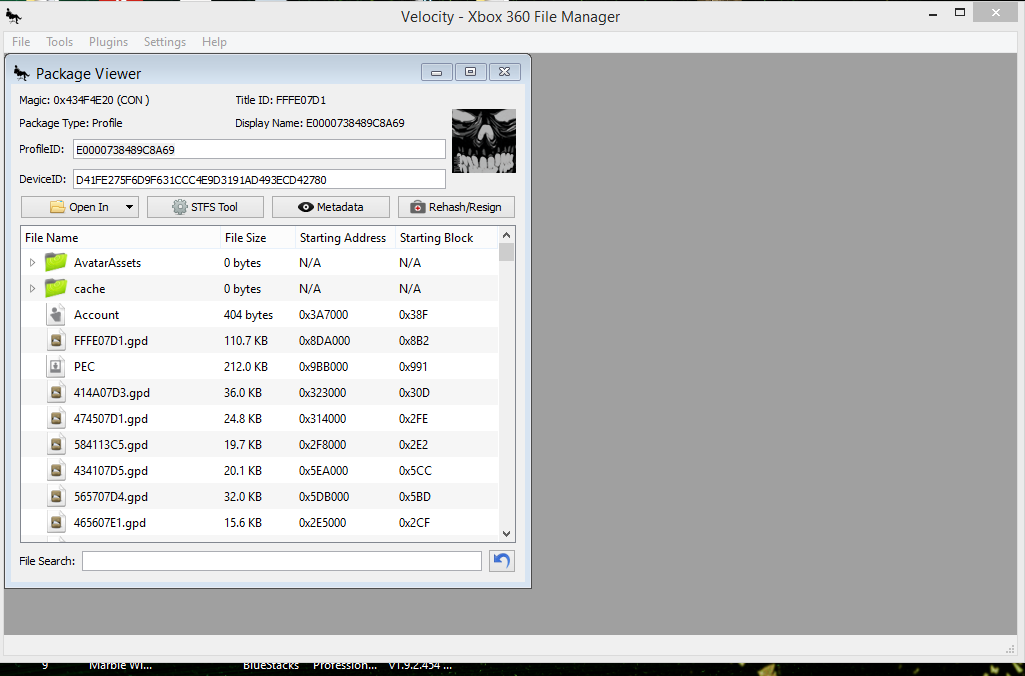Select the Account file name
Viewport: 1025px width, 676px height.
96,315
